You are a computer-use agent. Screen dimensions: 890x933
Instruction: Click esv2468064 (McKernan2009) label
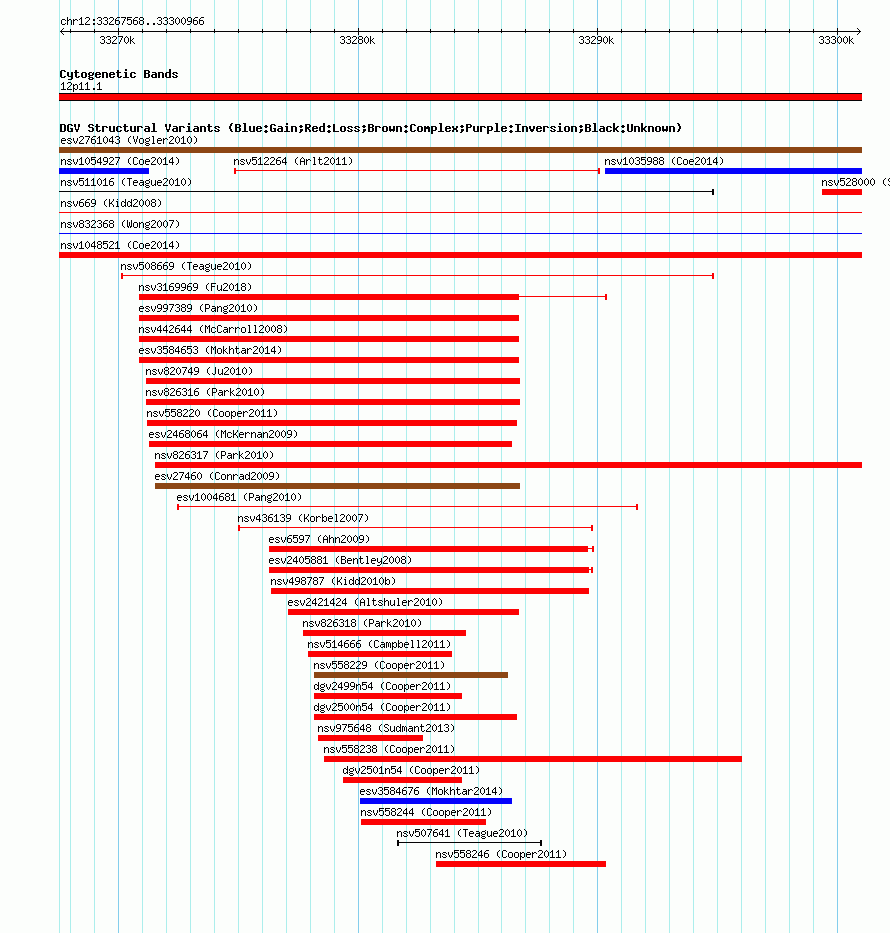223,434
